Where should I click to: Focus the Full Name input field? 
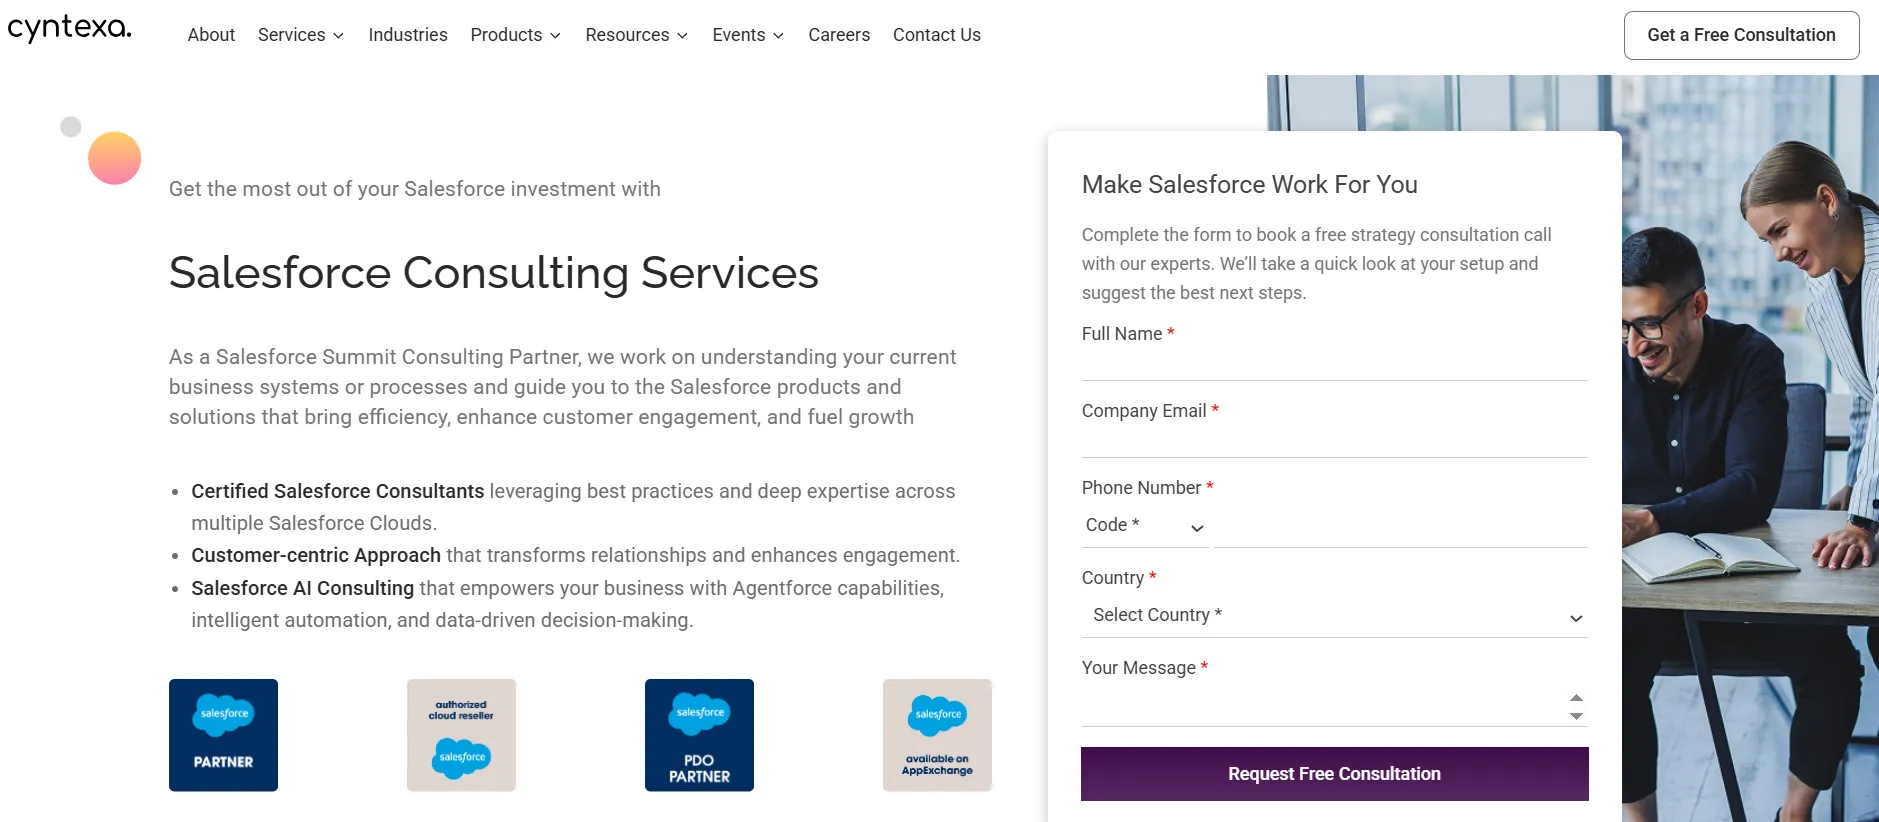click(1334, 362)
